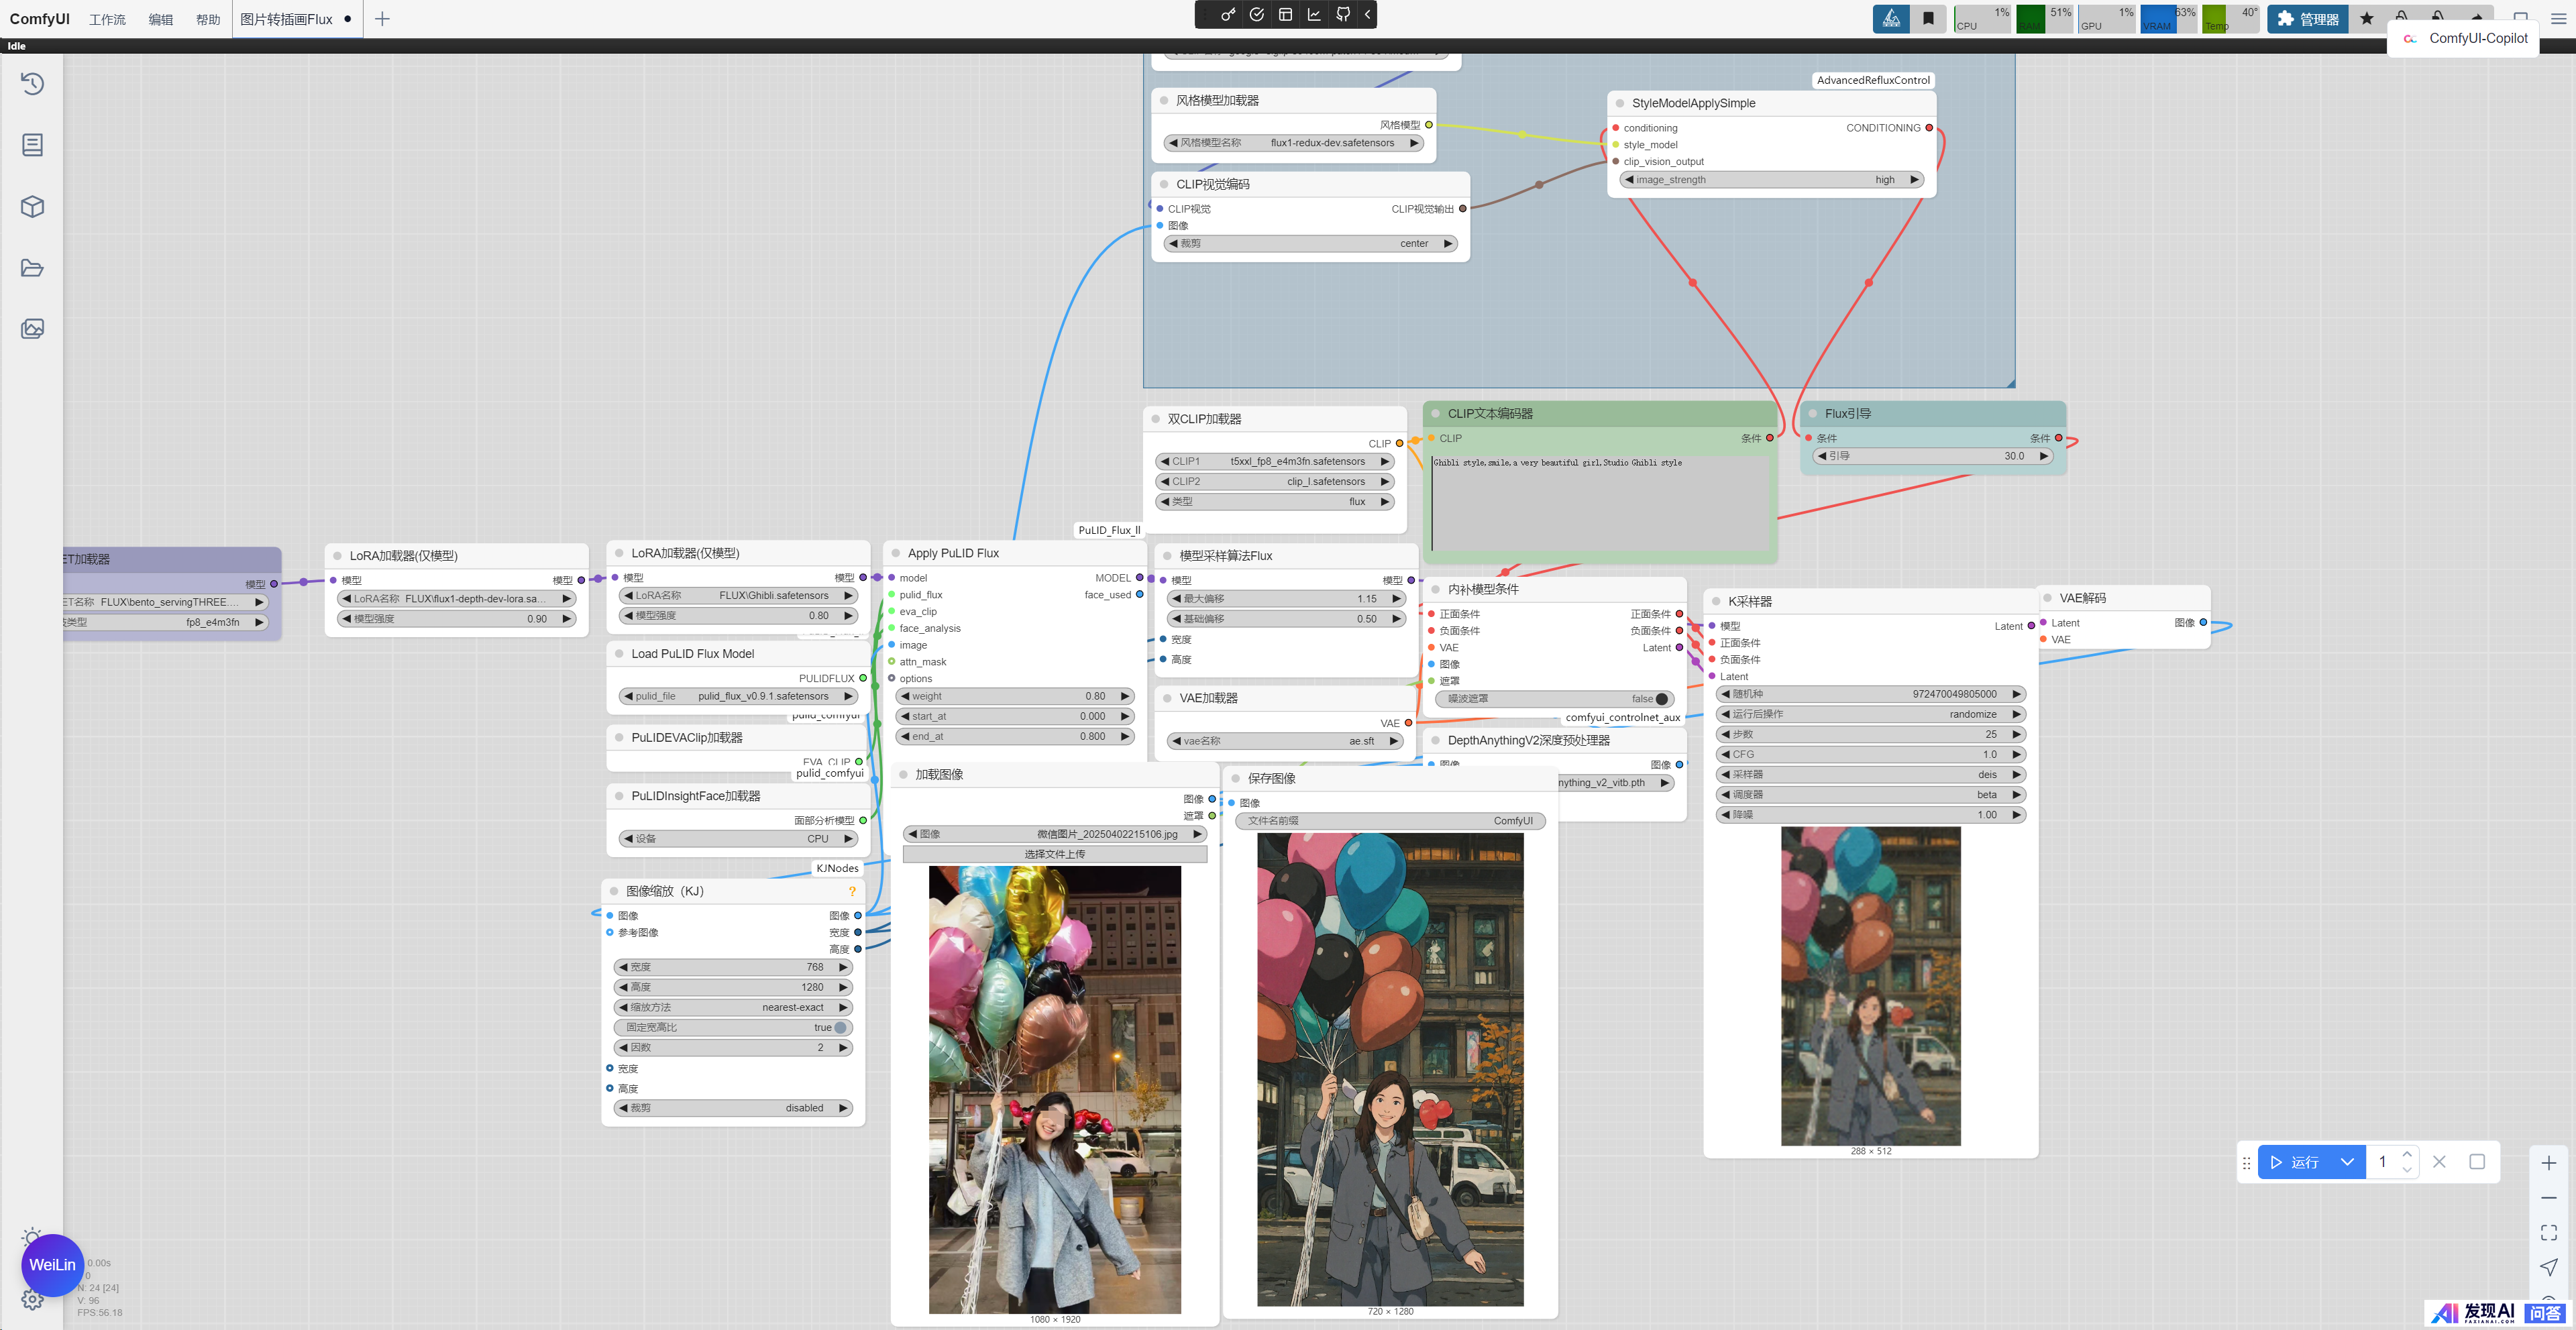Clear the queue with the square icon
This screenshot has height=1330, width=2576.
point(2477,1162)
